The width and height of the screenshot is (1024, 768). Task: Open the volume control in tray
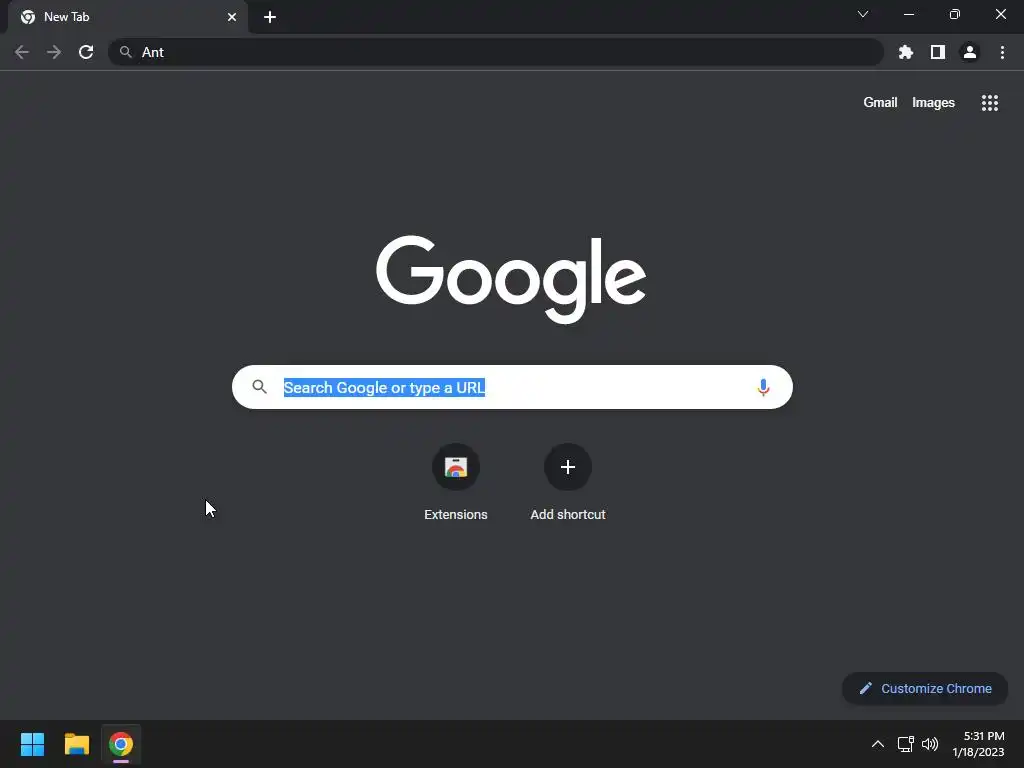[x=929, y=744]
